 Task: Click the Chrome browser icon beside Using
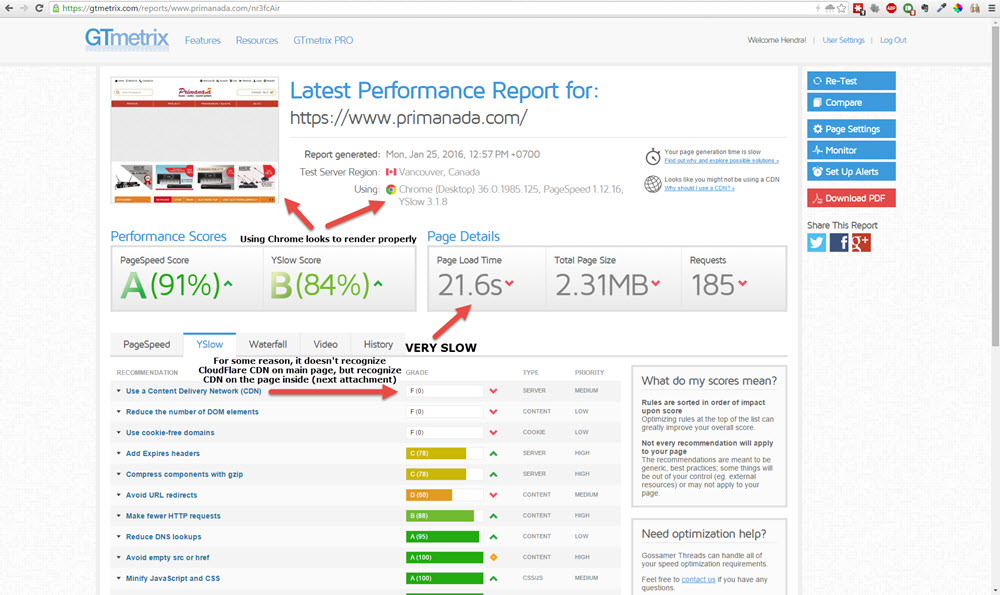click(391, 189)
